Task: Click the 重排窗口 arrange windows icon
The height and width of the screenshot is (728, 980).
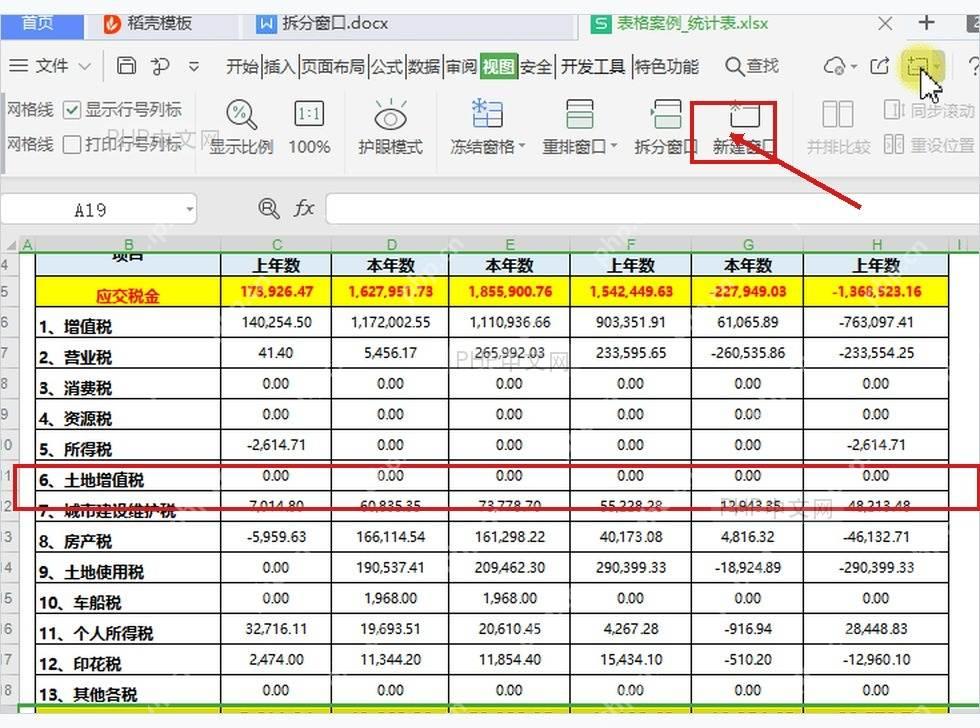Action: tap(579, 114)
